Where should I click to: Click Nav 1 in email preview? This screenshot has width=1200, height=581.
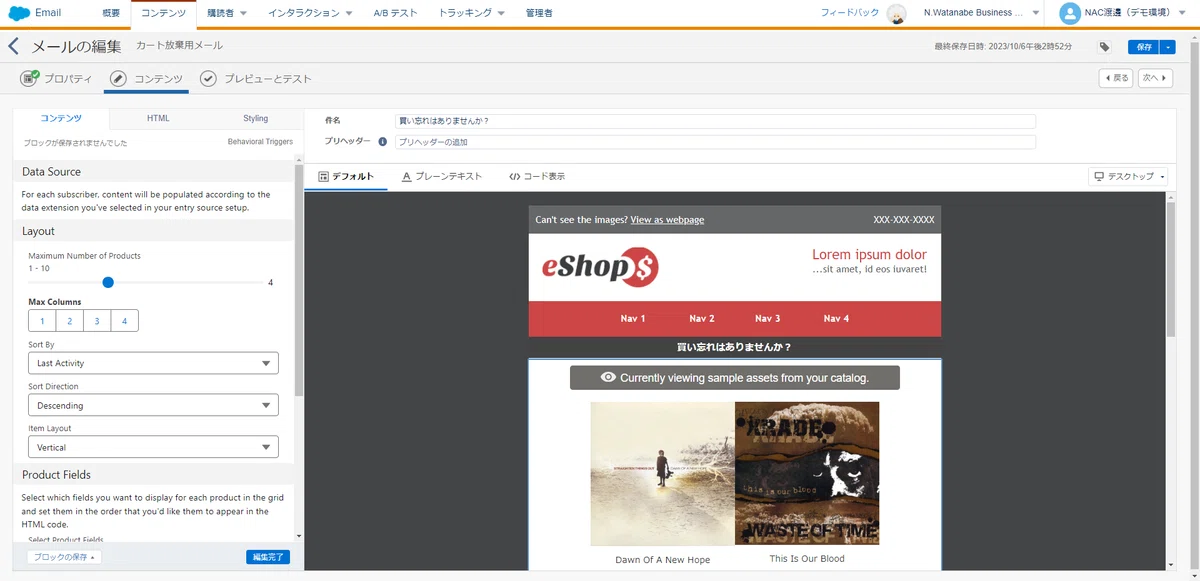click(633, 318)
